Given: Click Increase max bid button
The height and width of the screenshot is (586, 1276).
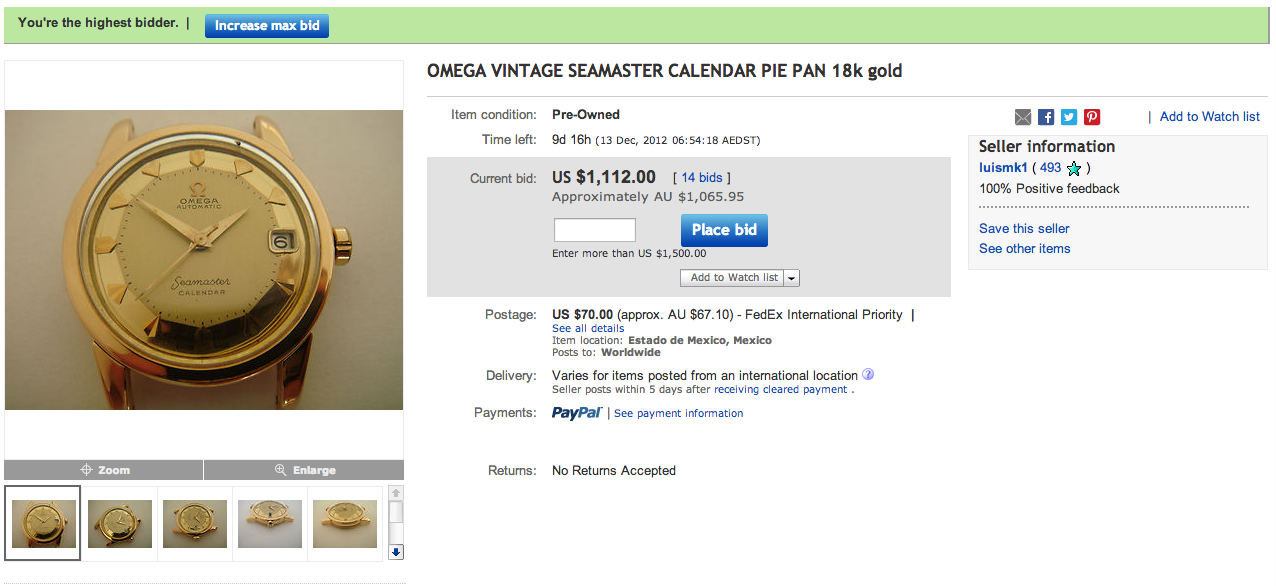Looking at the screenshot, I should click(267, 25).
